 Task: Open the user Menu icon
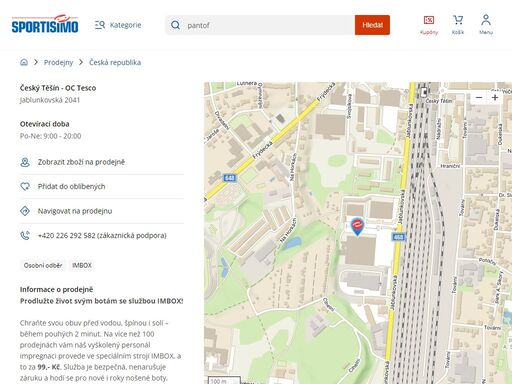pyautogui.click(x=486, y=25)
